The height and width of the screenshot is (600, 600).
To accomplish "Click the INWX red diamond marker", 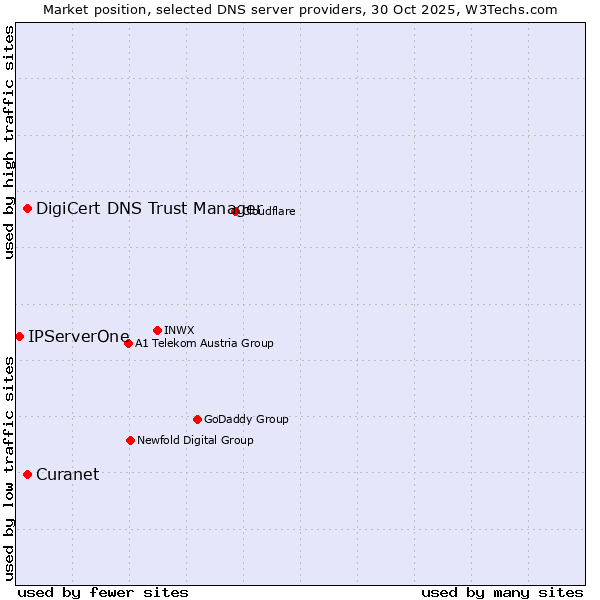I will (x=157, y=330).
